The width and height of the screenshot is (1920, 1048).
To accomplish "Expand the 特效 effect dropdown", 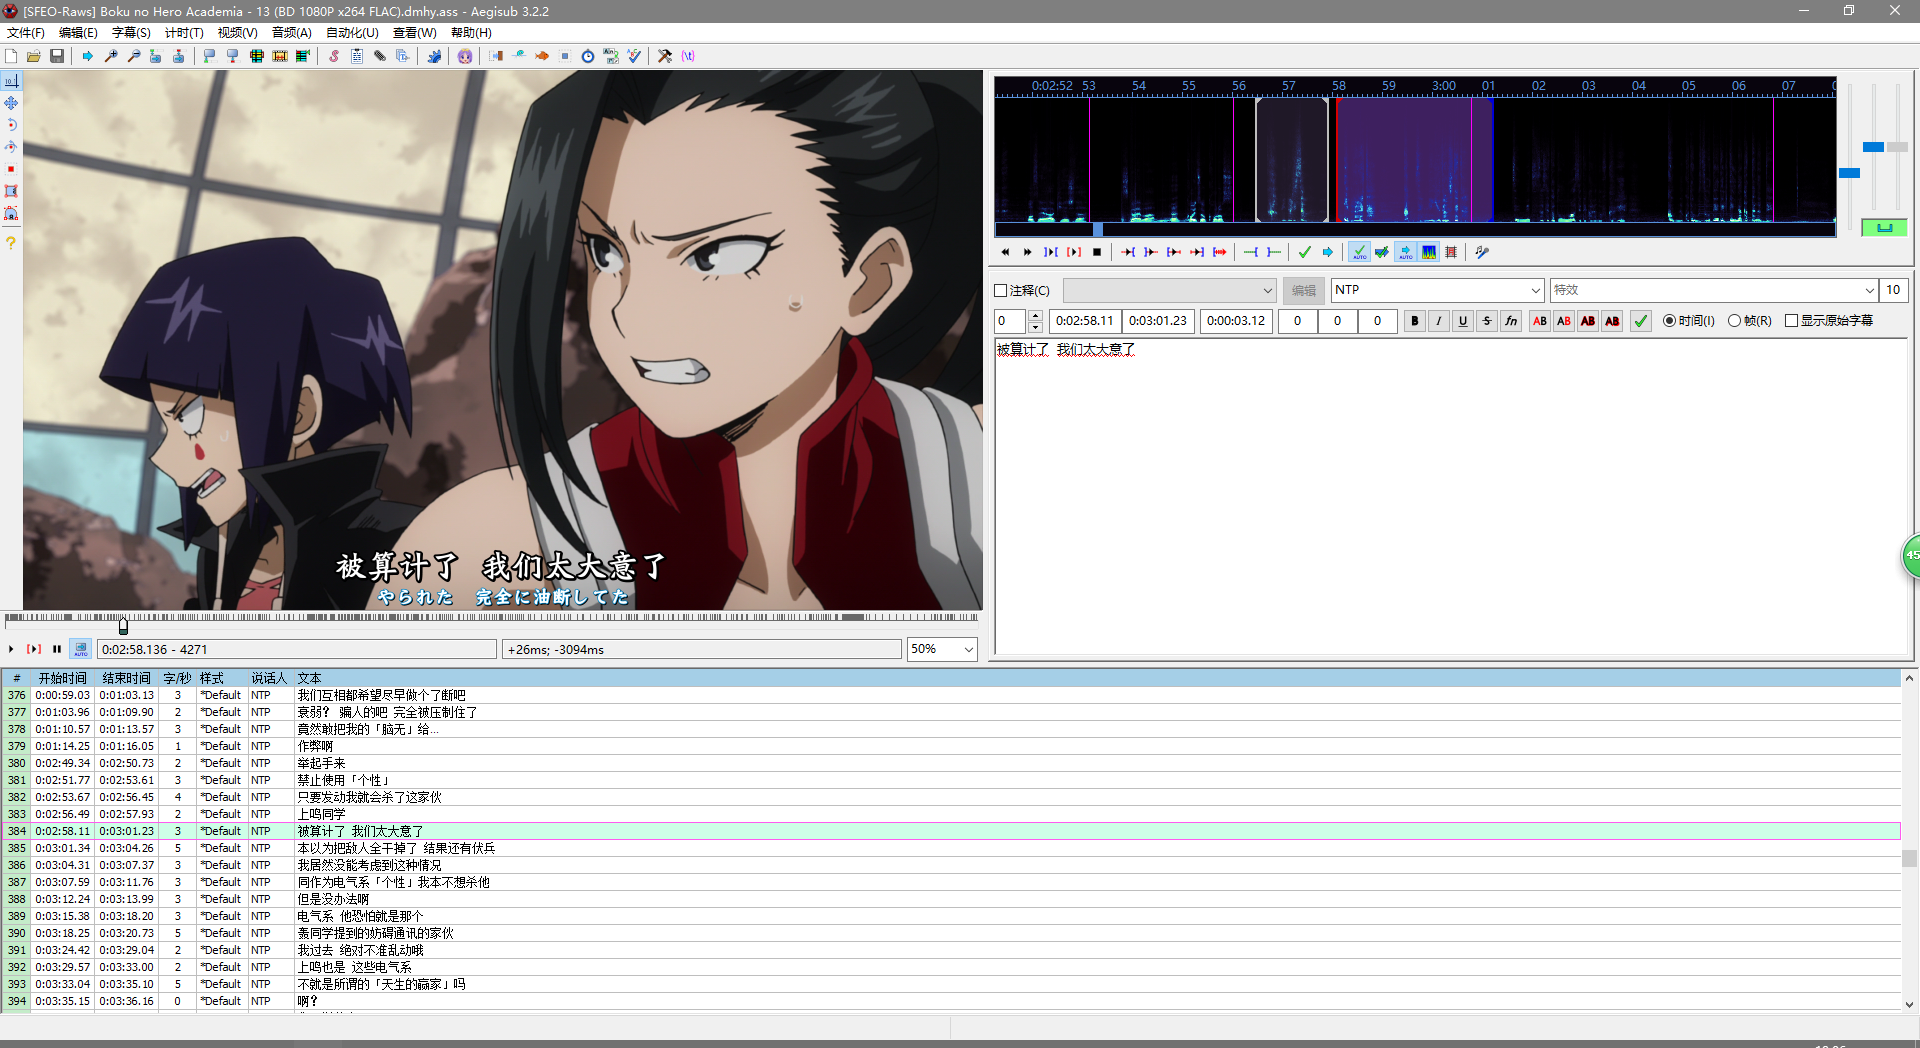I will point(1869,290).
